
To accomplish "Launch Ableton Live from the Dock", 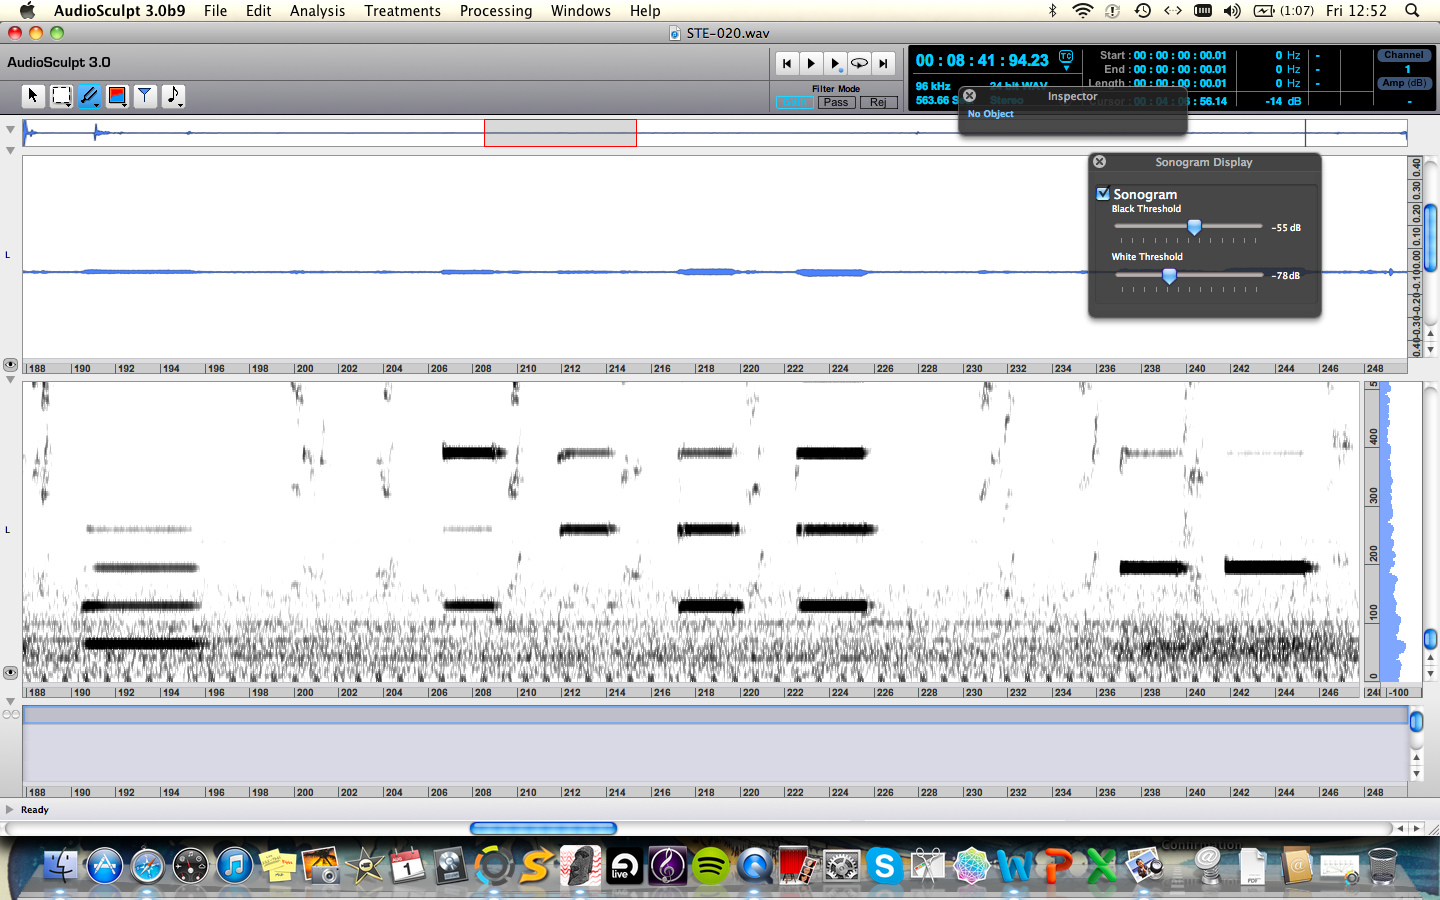I will click(624, 865).
